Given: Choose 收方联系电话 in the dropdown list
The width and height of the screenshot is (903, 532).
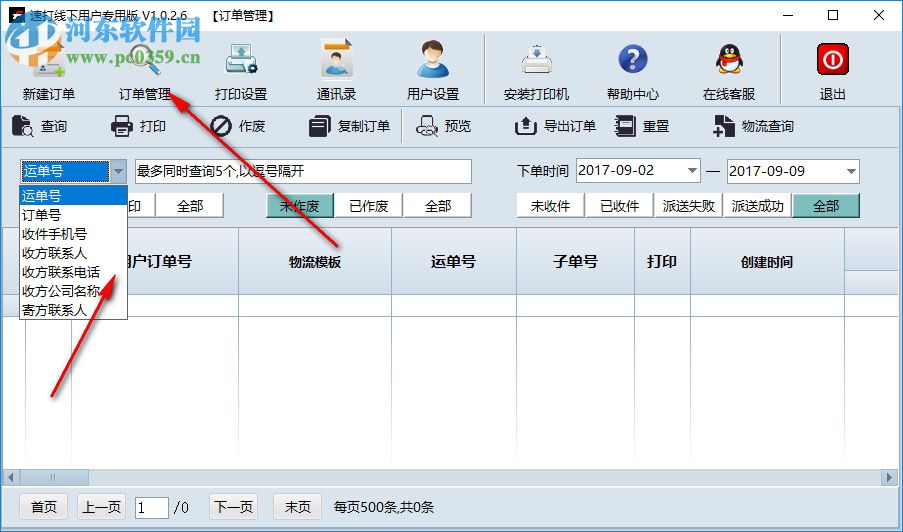Looking at the screenshot, I should coord(73,272).
